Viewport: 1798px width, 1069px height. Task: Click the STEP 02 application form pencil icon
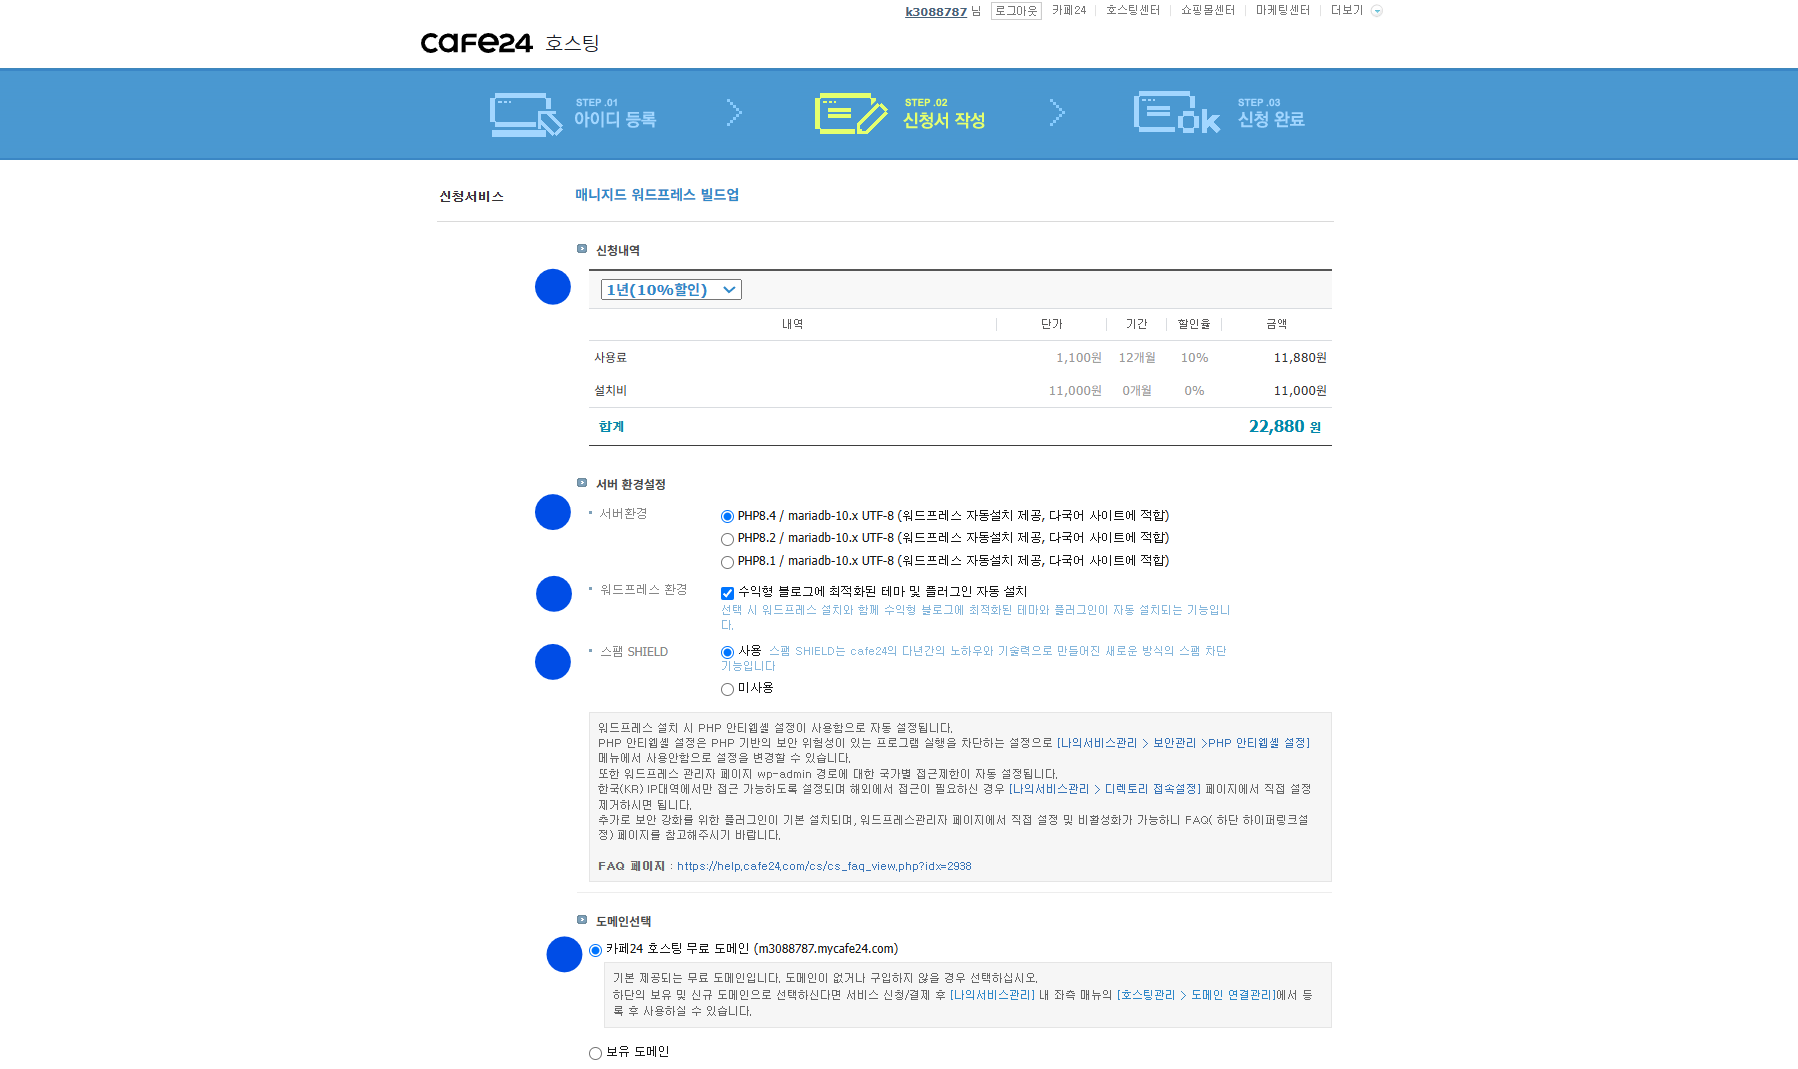tap(851, 114)
